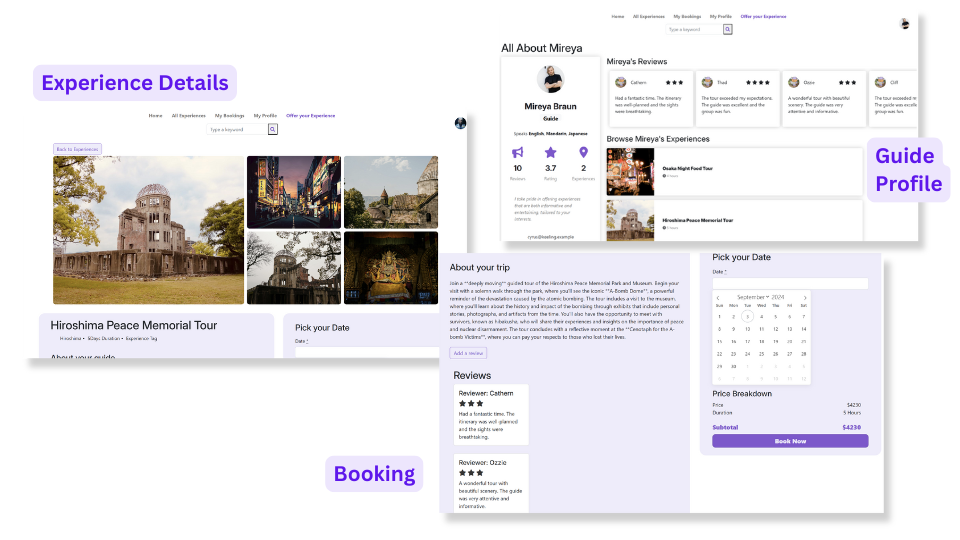Click the Add a review button

coord(468,353)
